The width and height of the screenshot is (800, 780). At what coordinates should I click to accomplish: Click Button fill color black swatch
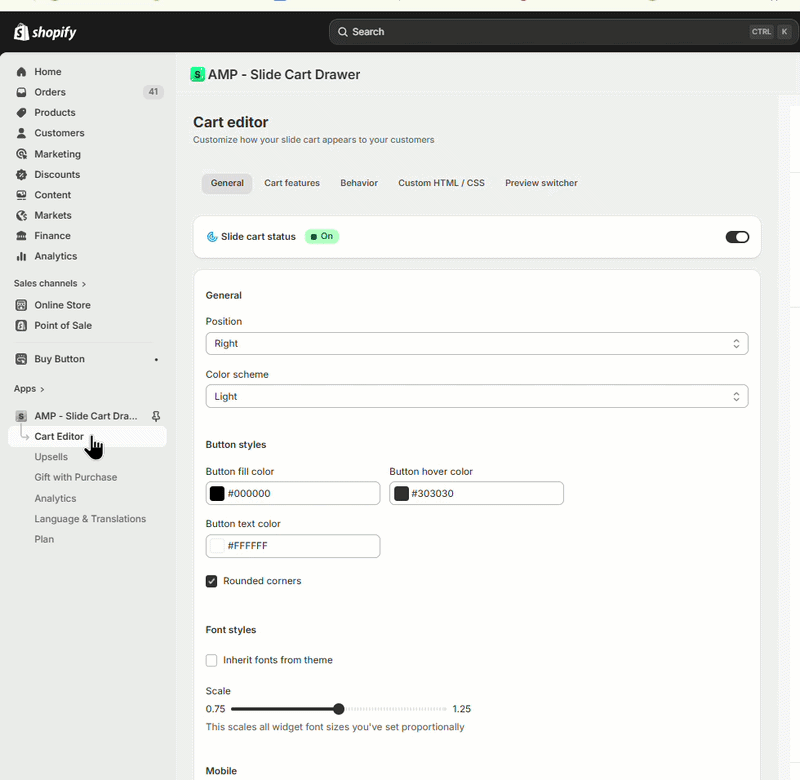tap(217, 493)
